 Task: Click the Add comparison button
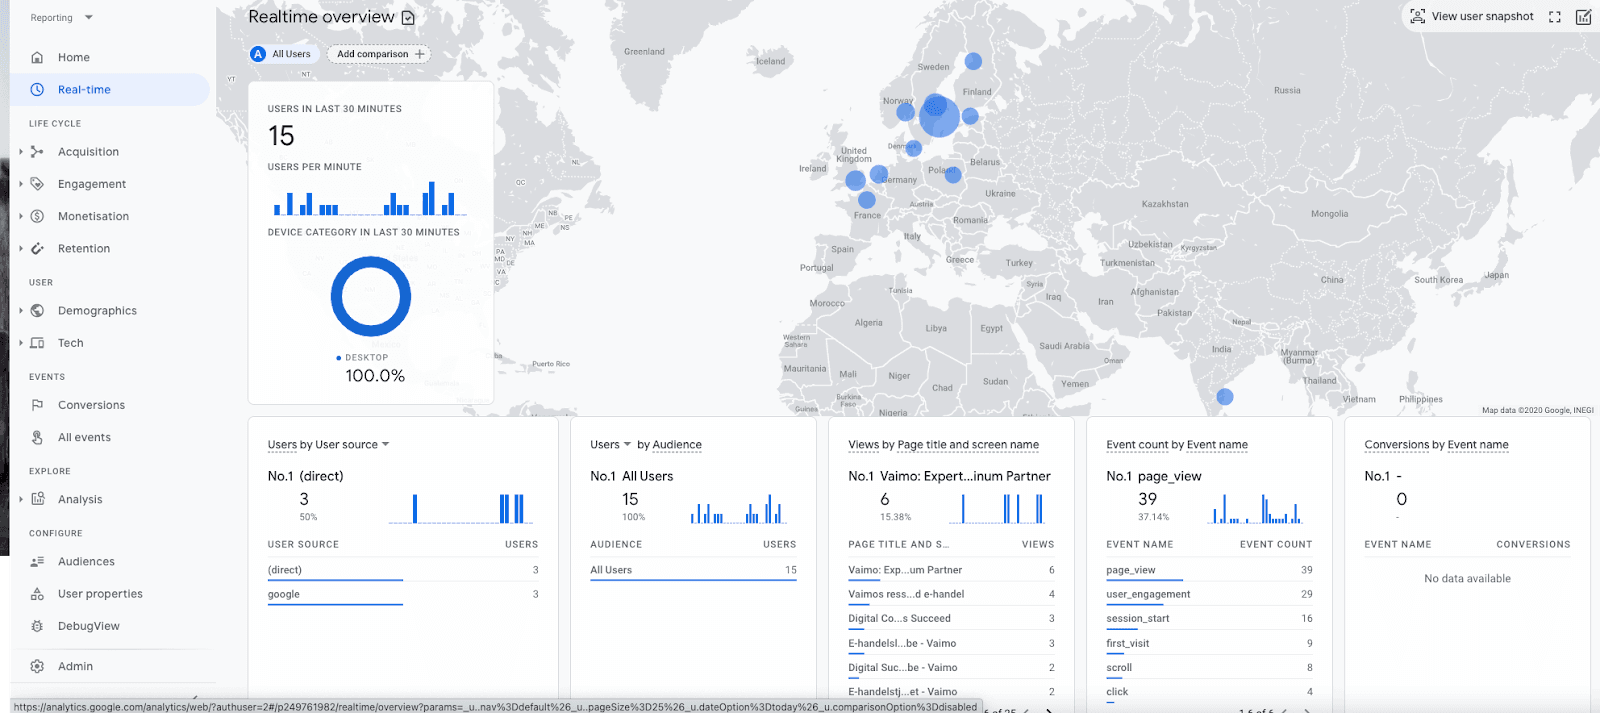coord(379,54)
